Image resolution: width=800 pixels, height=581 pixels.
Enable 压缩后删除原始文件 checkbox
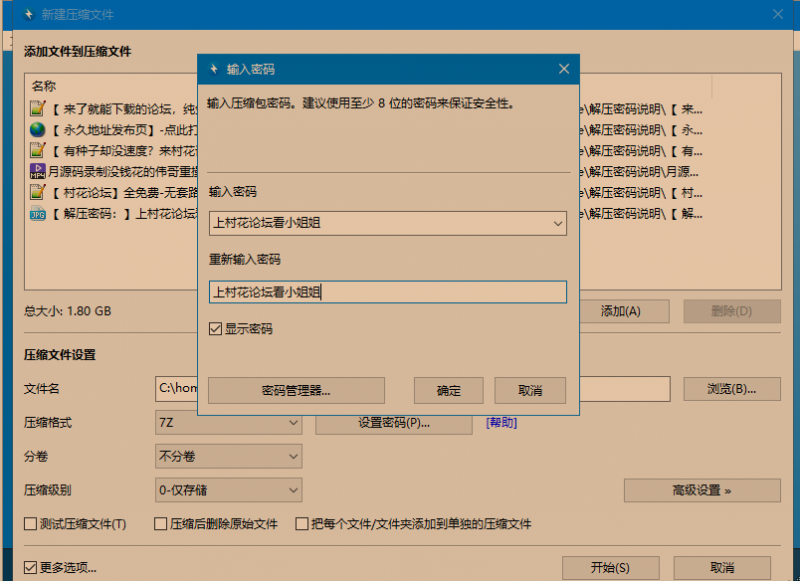[160, 524]
